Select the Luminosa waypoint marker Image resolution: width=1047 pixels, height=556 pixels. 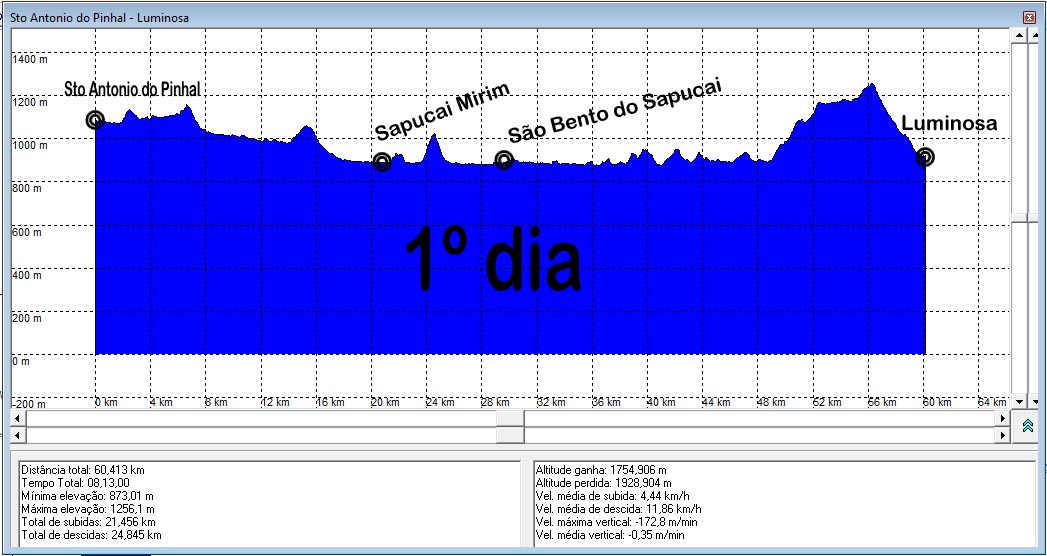925,157
